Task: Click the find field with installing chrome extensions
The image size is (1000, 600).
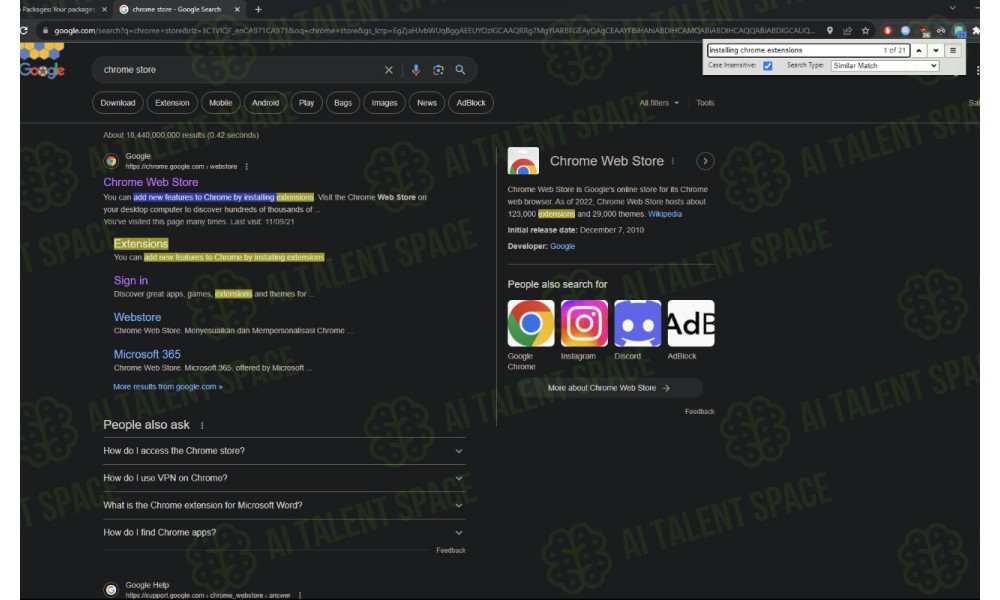Action: pos(807,50)
